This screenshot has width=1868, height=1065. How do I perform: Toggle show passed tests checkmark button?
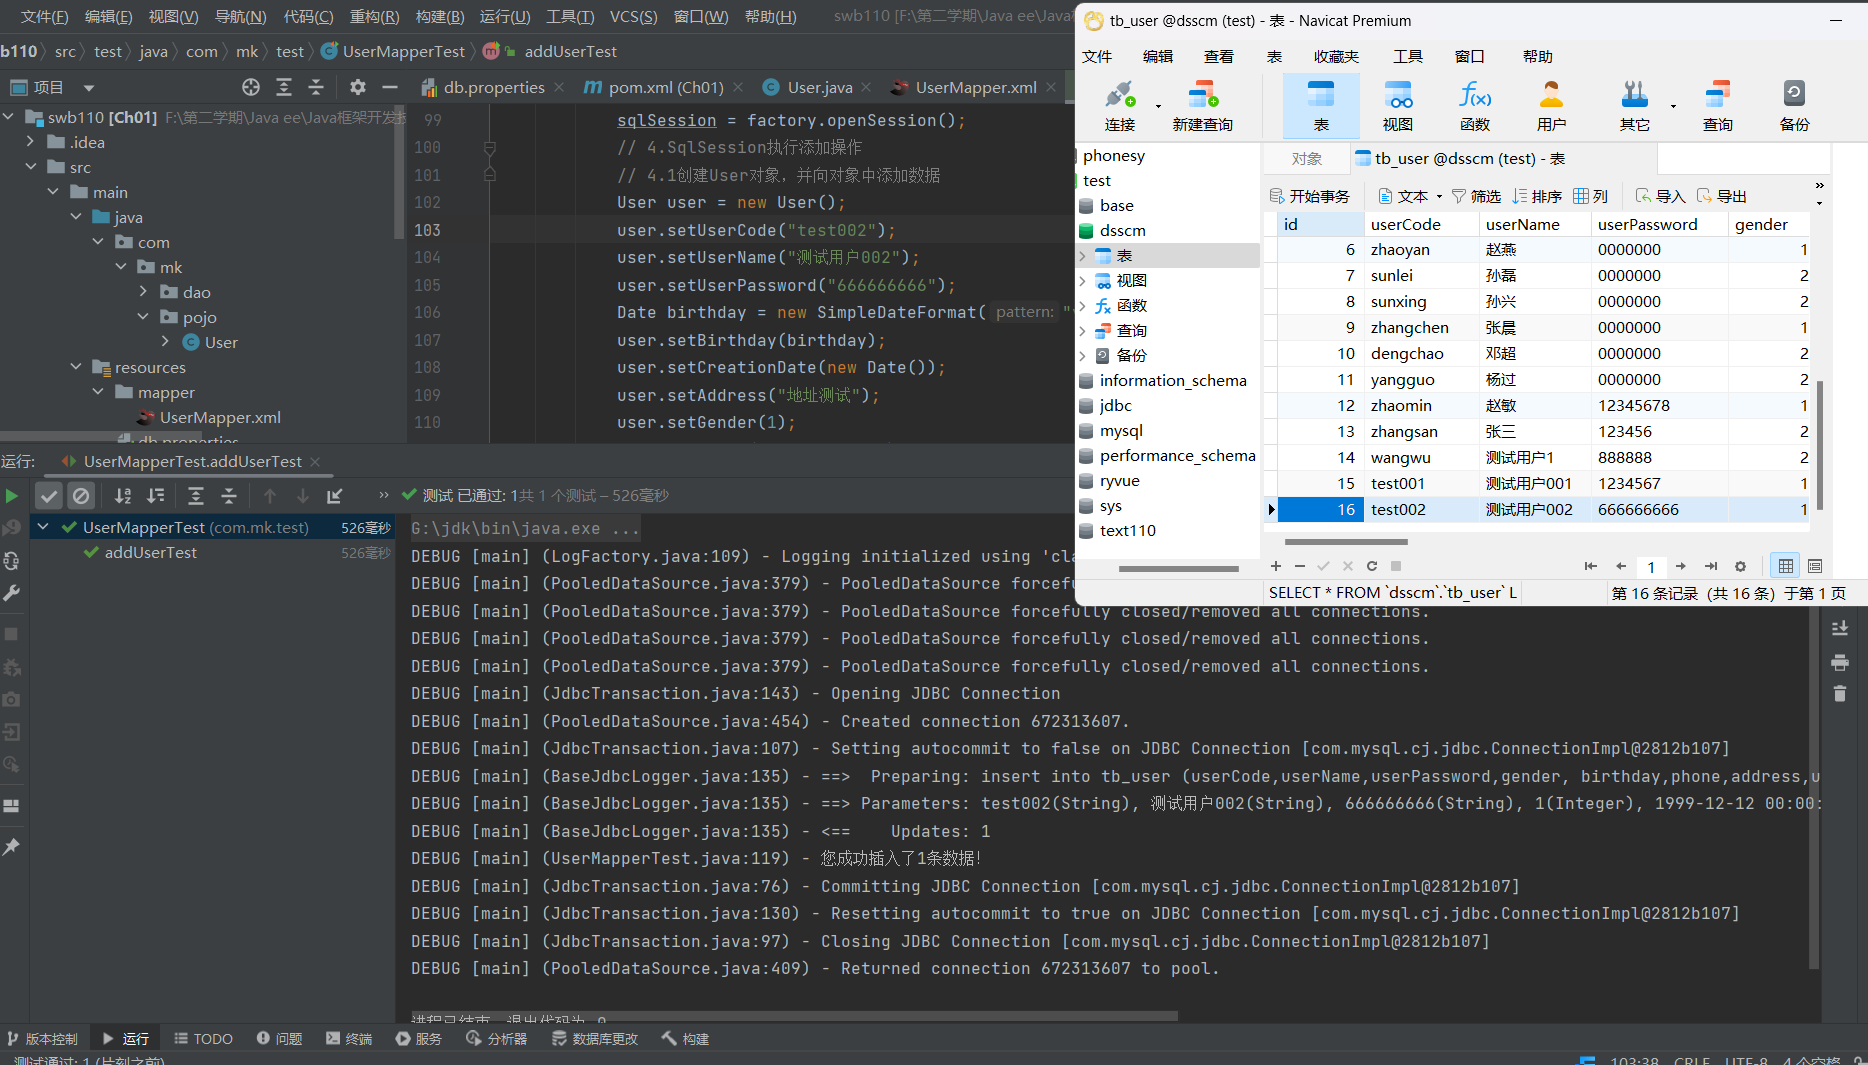pyautogui.click(x=49, y=495)
